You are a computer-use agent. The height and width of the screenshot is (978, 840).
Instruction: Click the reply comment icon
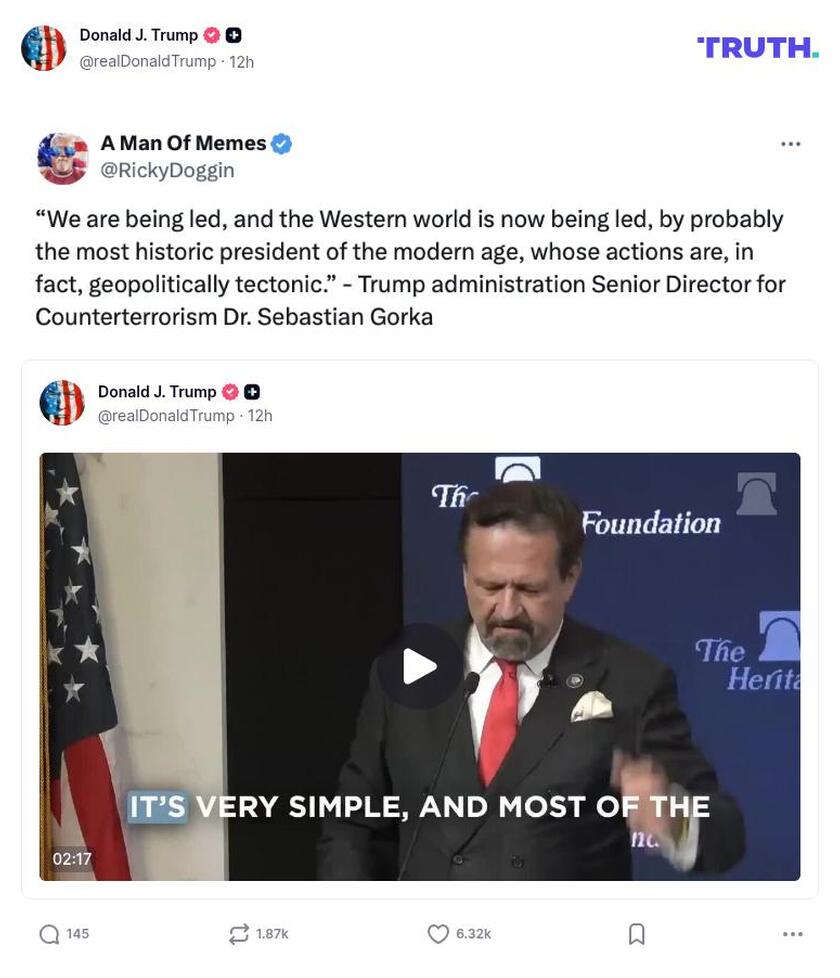click(49, 934)
